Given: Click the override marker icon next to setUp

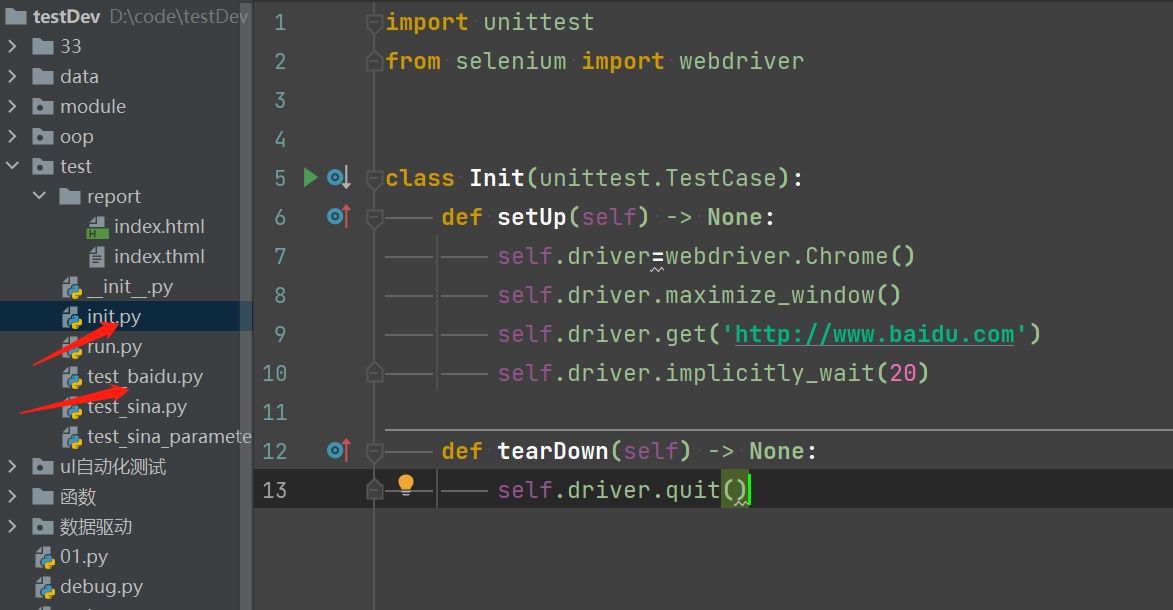Looking at the screenshot, I should click(339, 217).
